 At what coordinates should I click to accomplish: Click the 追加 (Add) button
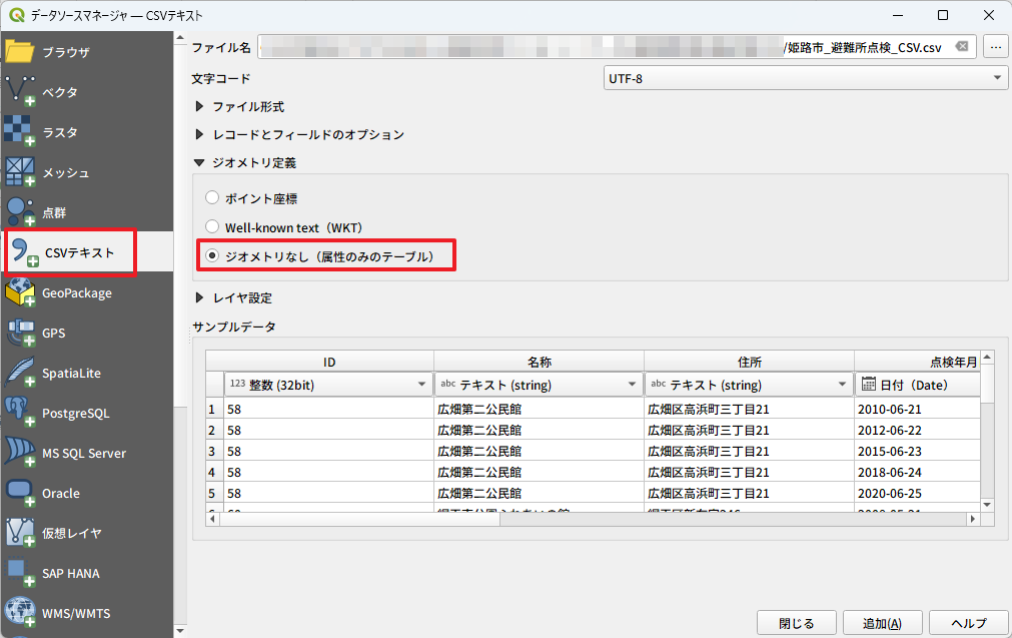pos(881,623)
